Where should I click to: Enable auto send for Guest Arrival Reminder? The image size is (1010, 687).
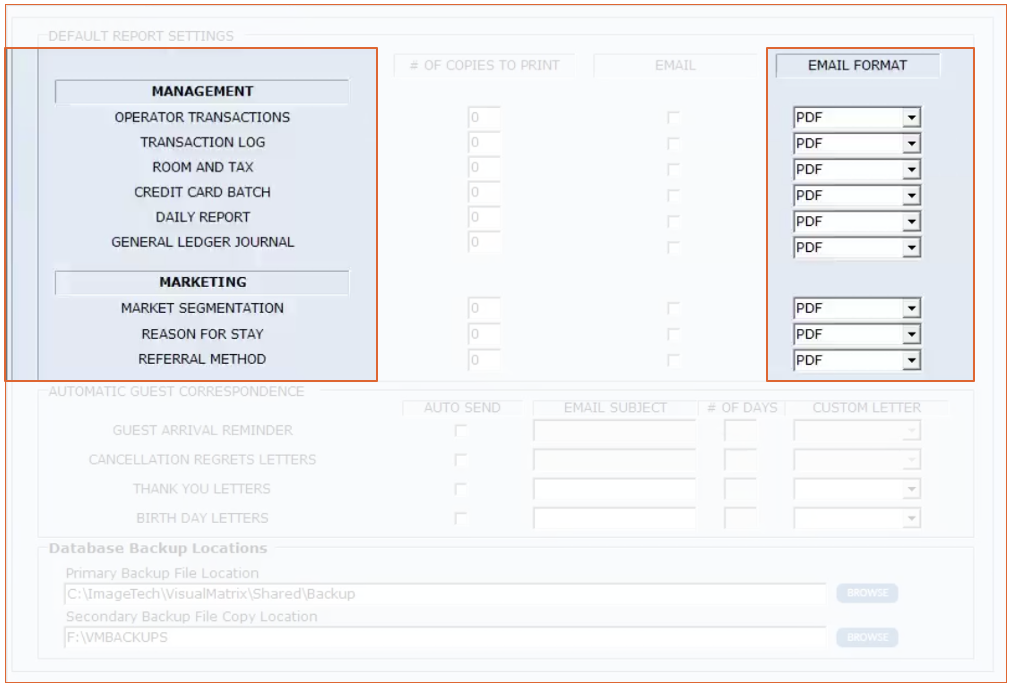tap(461, 431)
